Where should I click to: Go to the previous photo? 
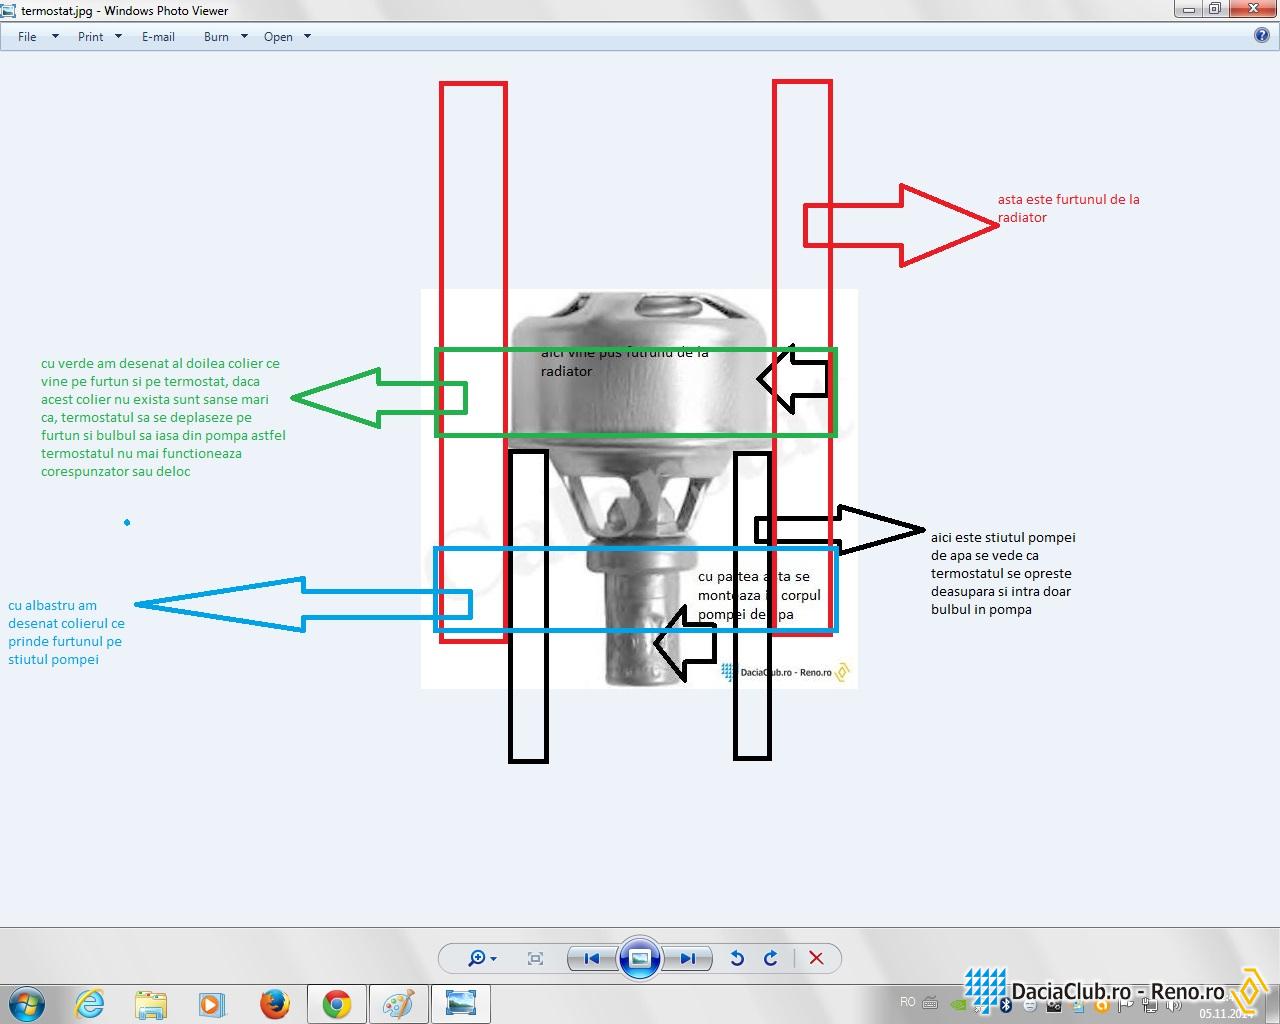click(591, 958)
